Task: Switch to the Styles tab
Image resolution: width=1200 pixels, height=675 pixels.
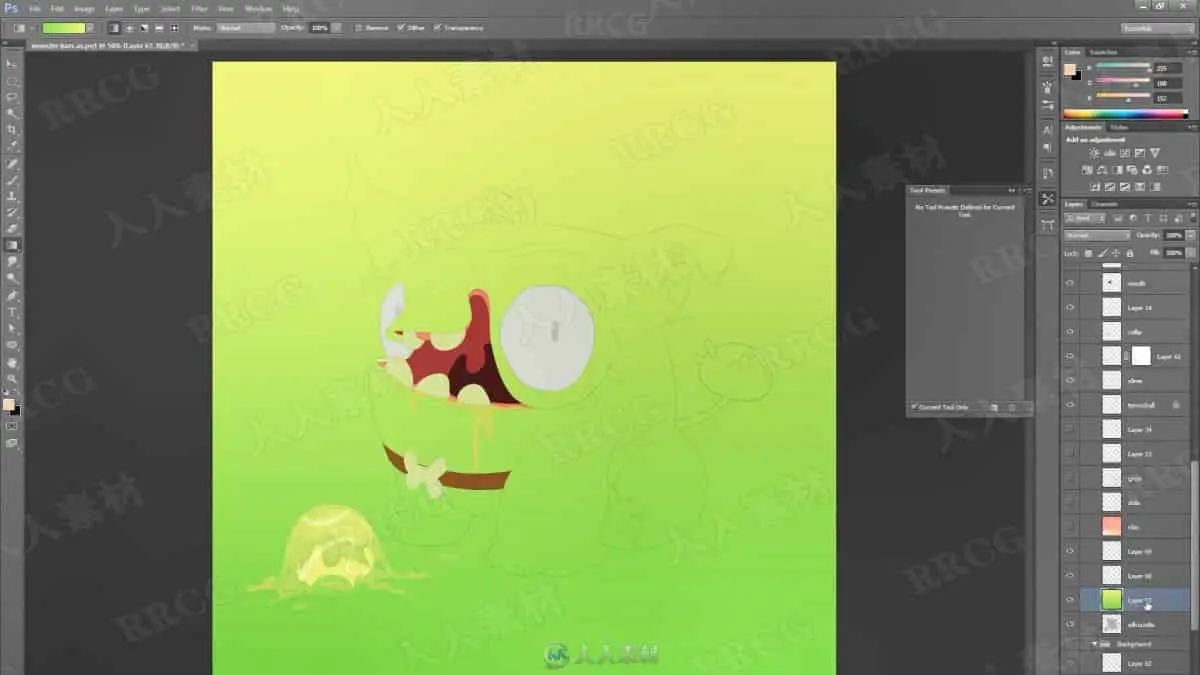Action: click(x=1120, y=127)
